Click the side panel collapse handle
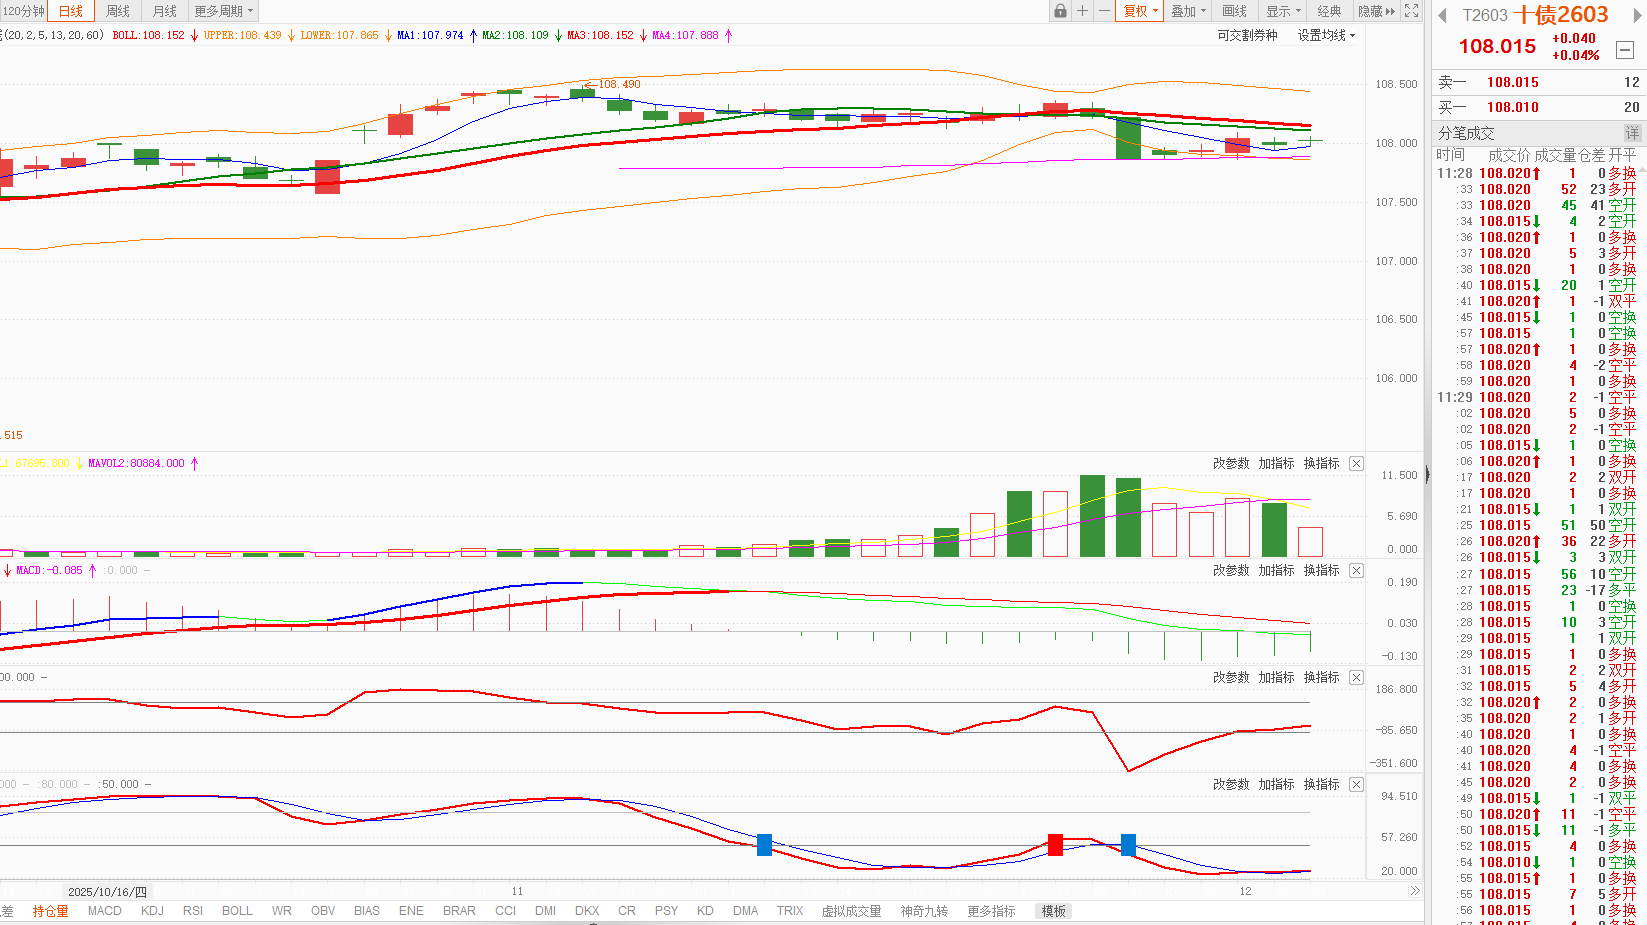1647x925 pixels. (x=1427, y=475)
